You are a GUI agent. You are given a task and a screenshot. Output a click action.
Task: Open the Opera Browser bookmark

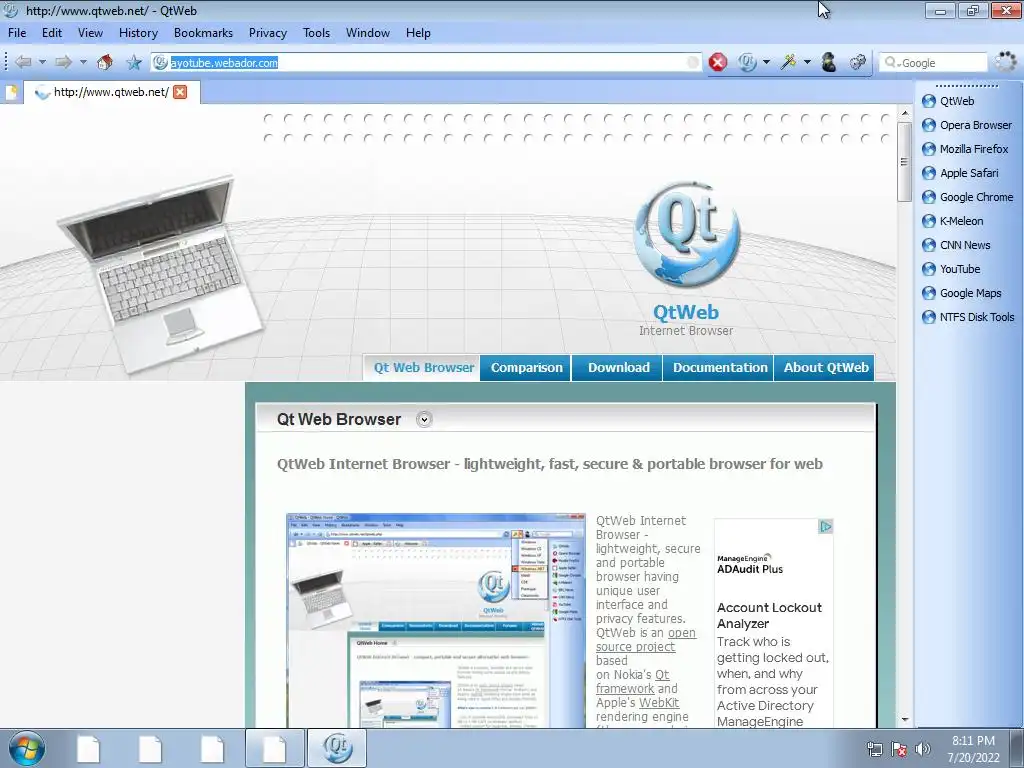[967, 125]
